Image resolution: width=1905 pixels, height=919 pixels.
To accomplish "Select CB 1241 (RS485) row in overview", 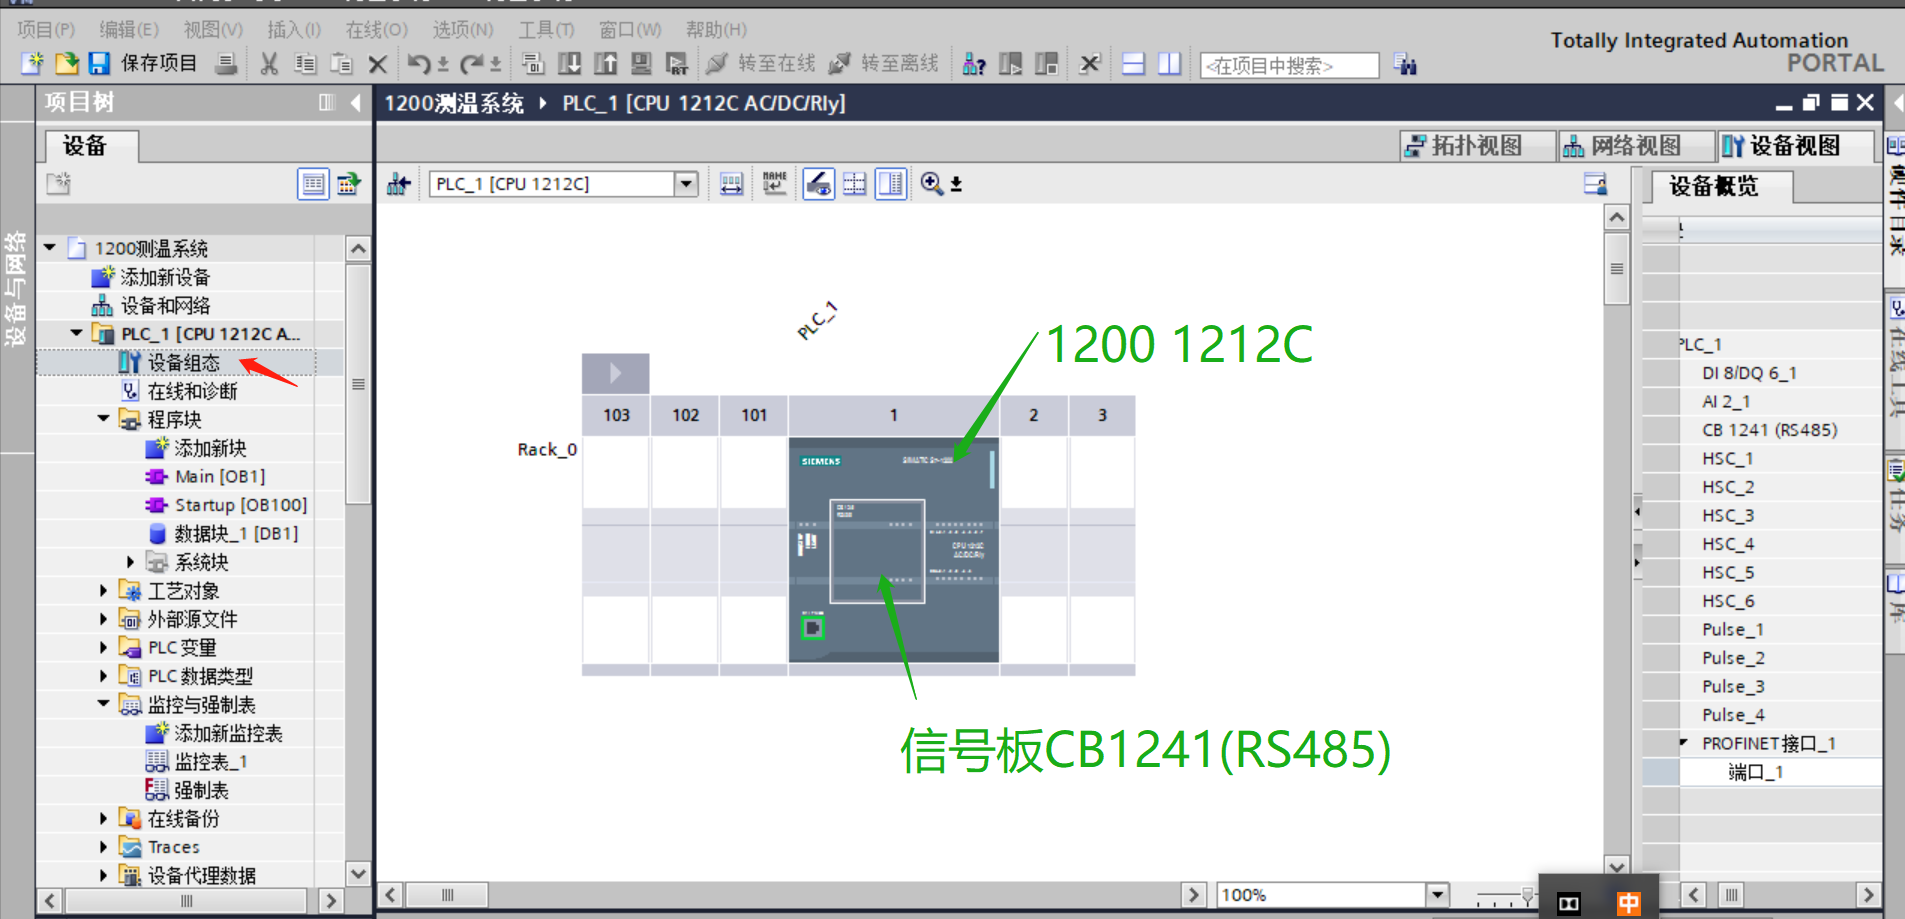I will (x=1769, y=430).
